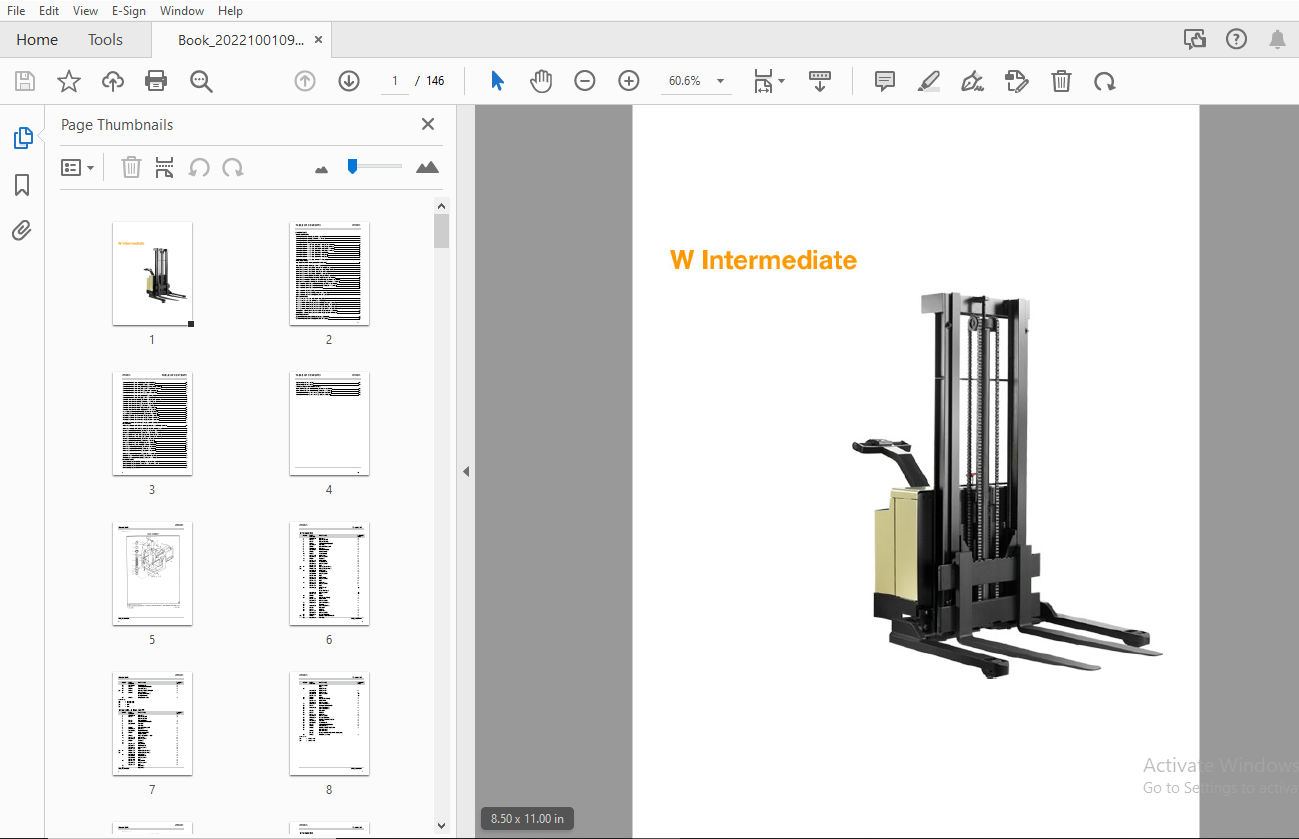Click the Save file icon
The width and height of the screenshot is (1299, 839).
[x=24, y=81]
